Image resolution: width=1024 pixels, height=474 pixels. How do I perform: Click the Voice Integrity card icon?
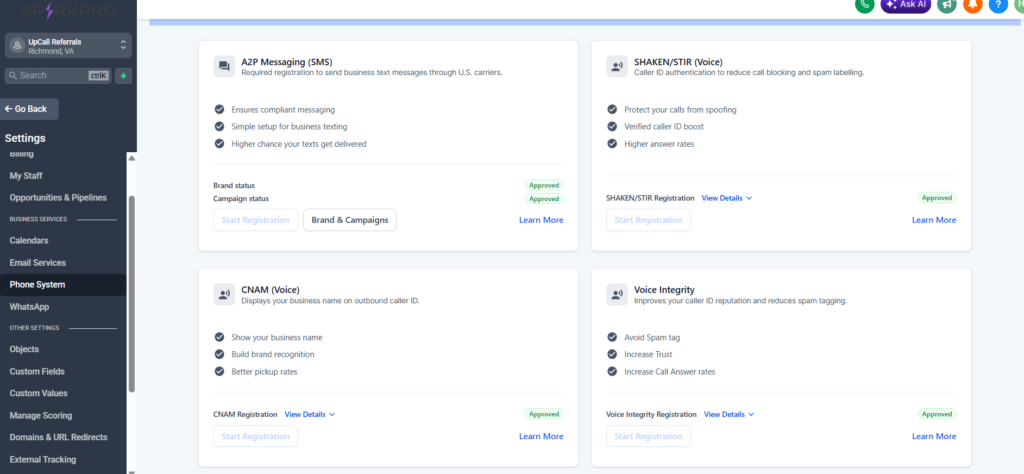tap(617, 294)
